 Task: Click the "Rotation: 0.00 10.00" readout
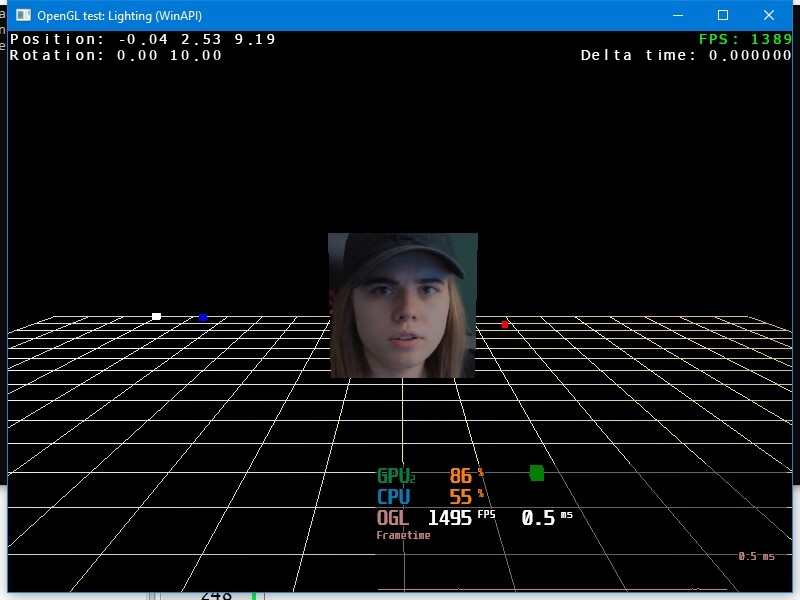coord(116,55)
